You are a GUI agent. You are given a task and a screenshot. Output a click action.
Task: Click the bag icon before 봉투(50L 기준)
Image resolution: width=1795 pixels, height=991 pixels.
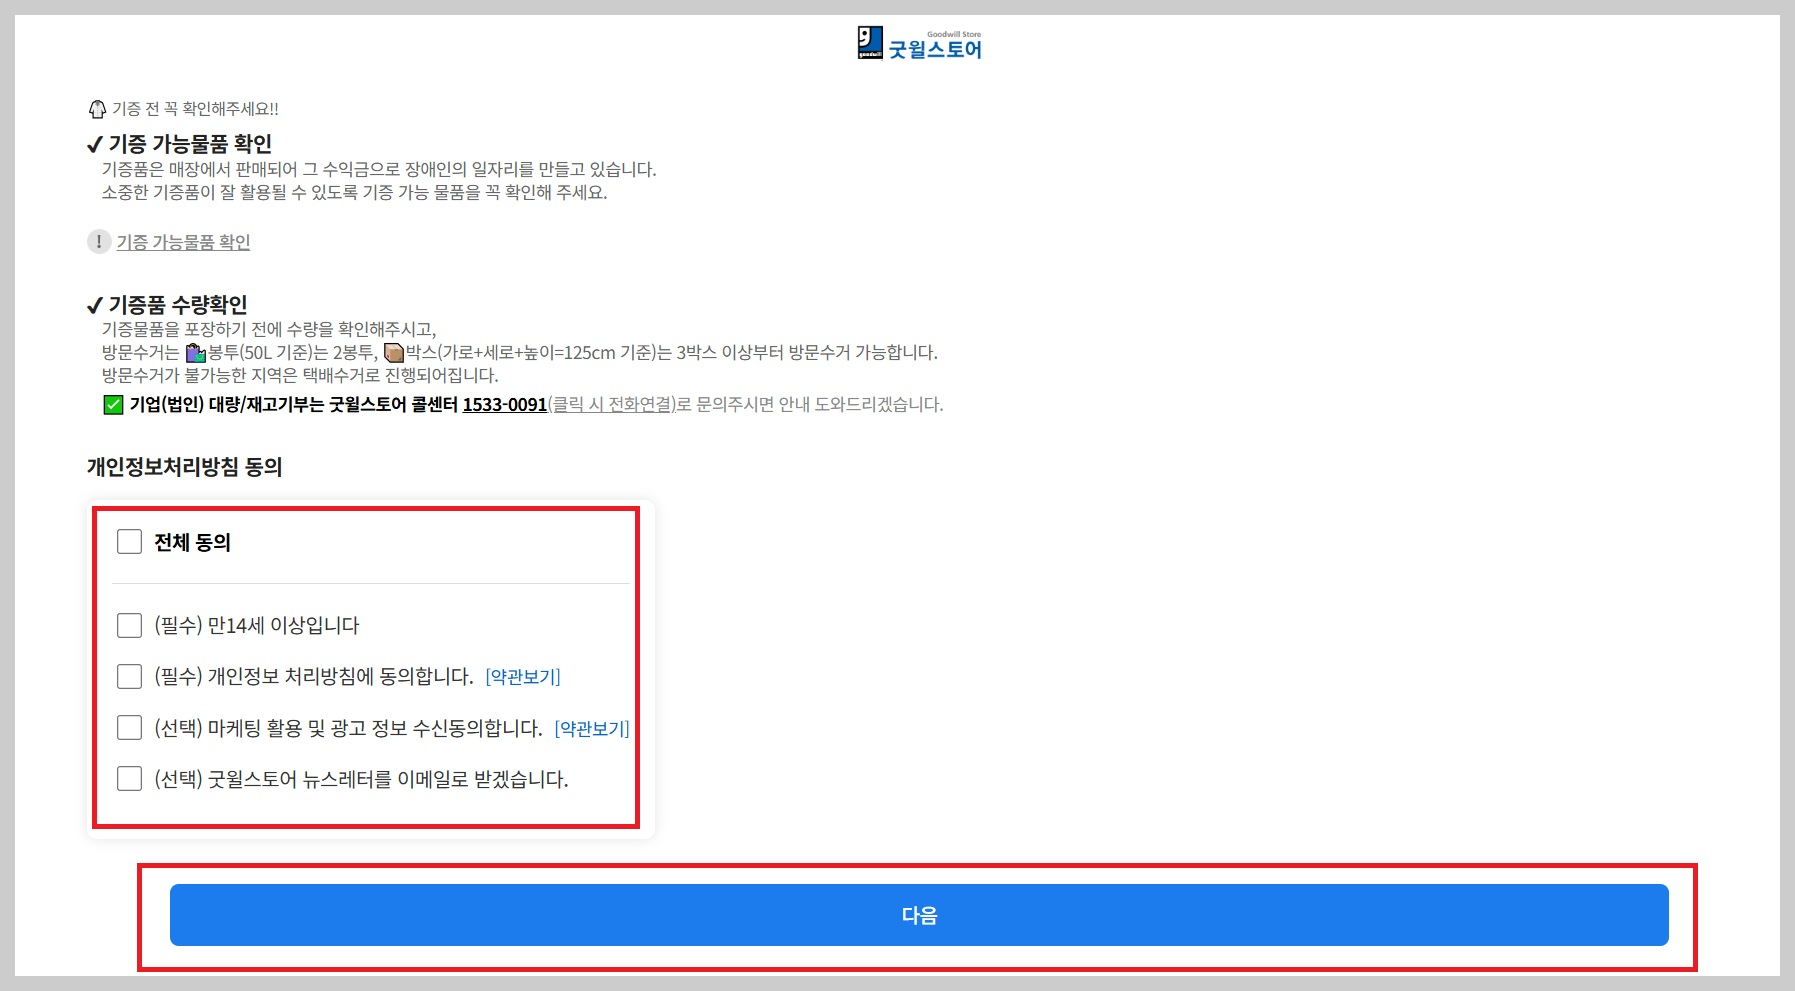(196, 353)
